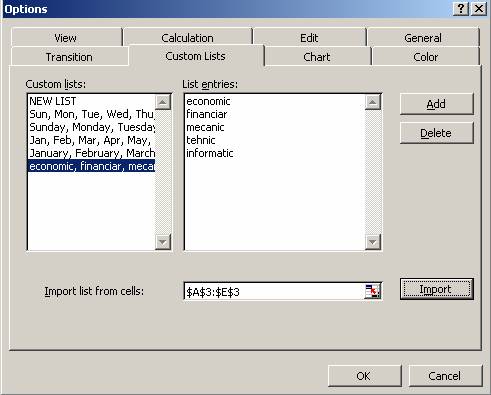Switch to the Chart tab

[317, 57]
